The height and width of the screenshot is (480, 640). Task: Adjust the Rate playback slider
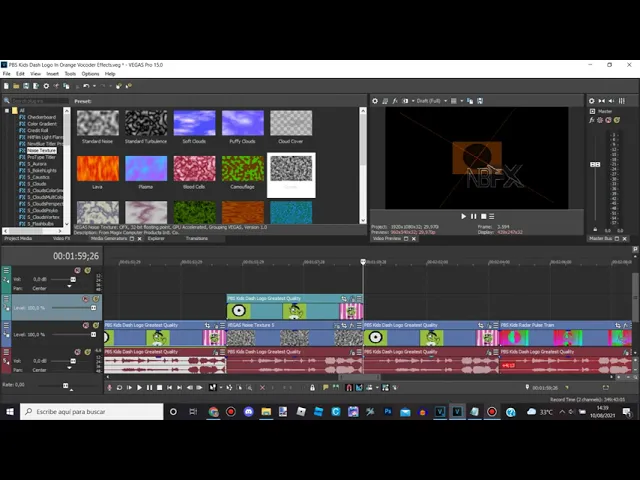[65, 385]
